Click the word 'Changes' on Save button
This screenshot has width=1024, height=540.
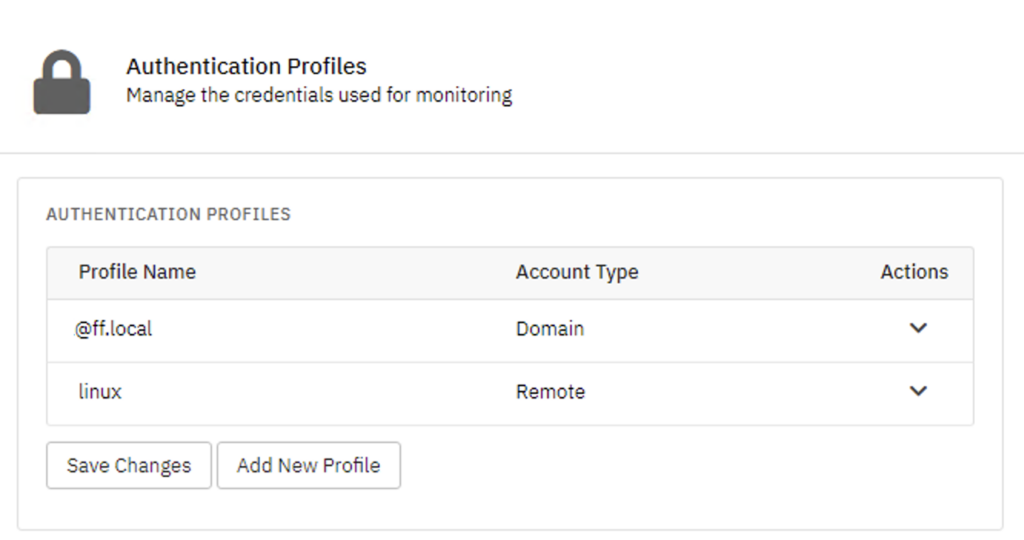153,466
